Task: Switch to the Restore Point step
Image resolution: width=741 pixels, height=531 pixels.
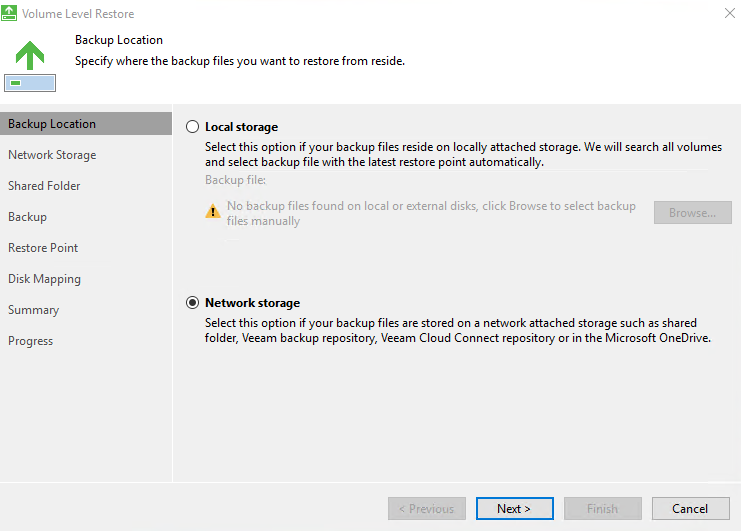Action: click(x=43, y=248)
